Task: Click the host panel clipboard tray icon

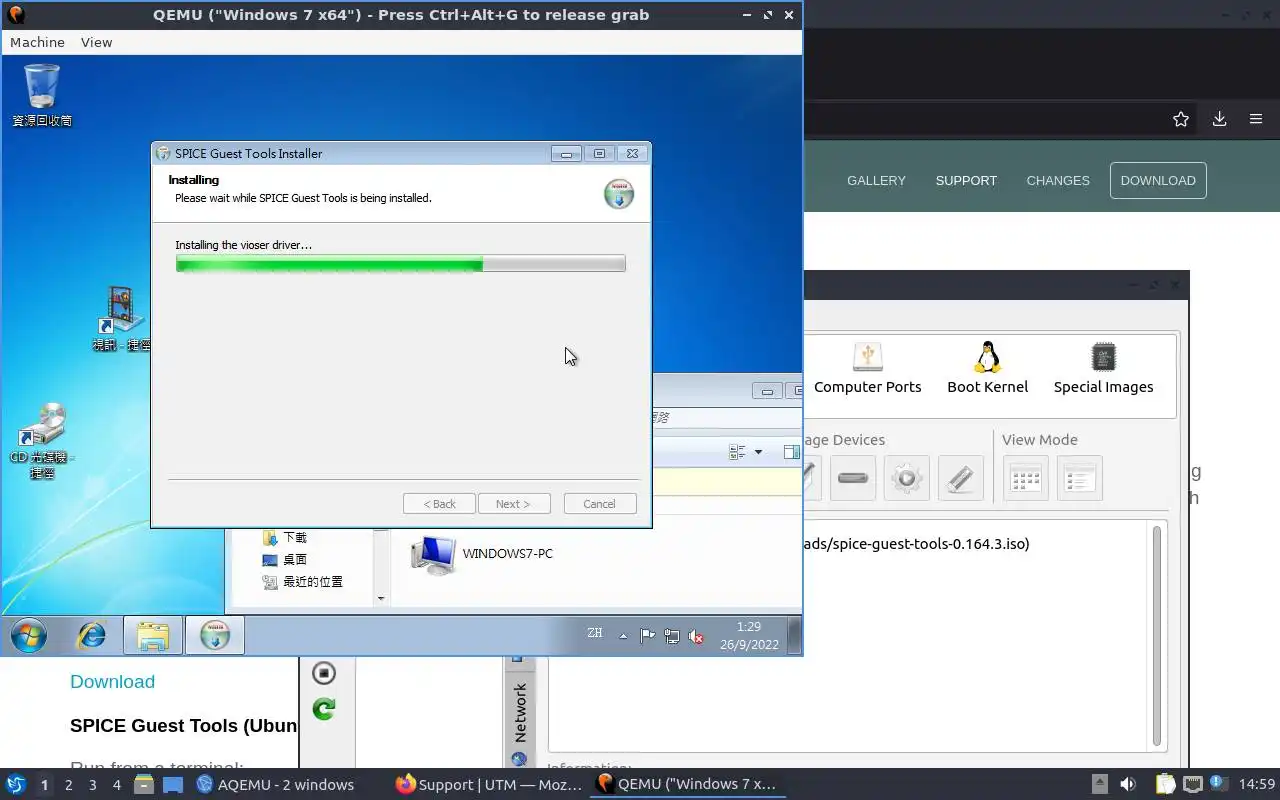Action: coord(1165,784)
